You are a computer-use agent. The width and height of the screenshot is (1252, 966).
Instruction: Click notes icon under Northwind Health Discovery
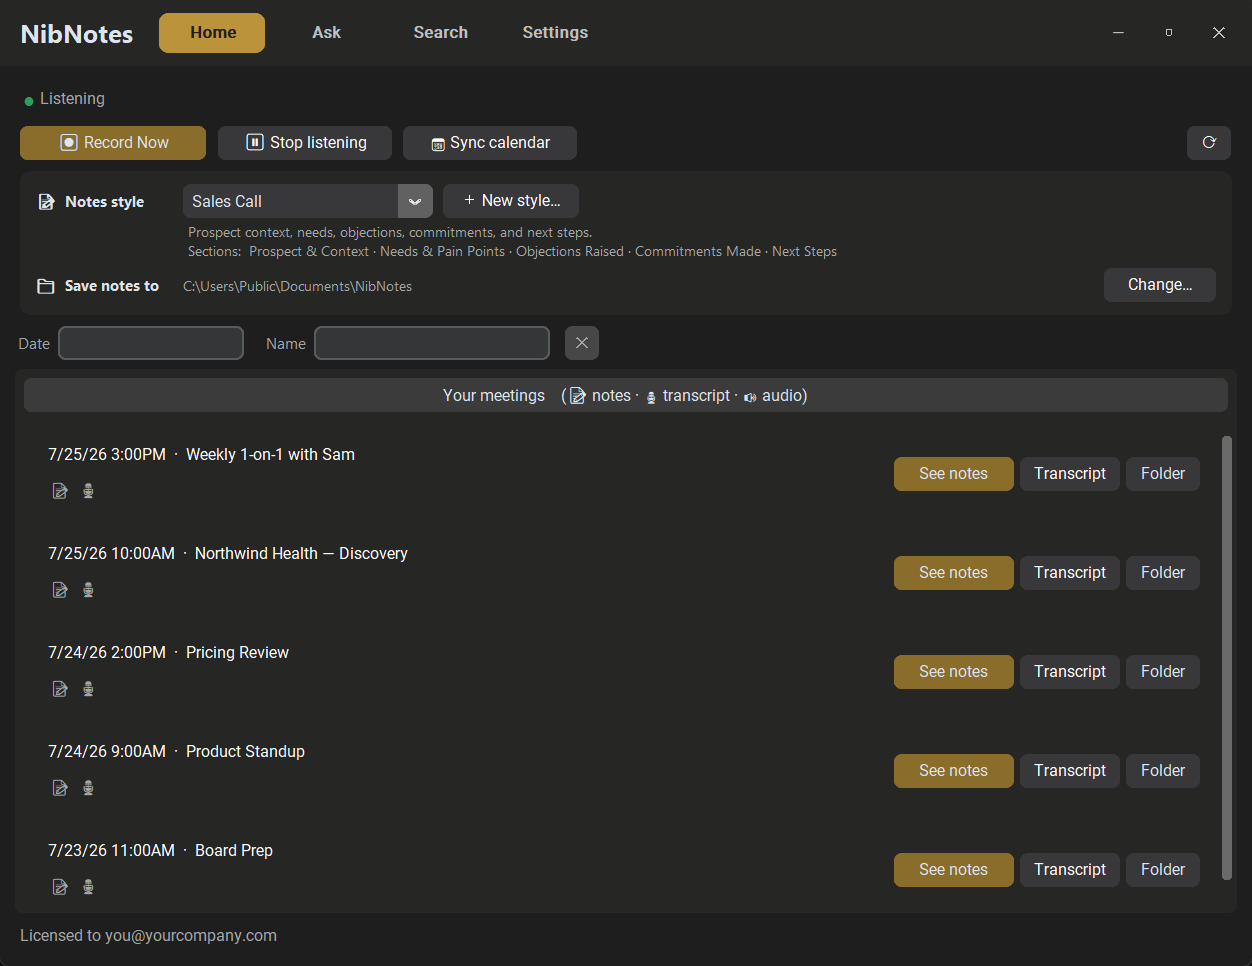tap(60, 590)
